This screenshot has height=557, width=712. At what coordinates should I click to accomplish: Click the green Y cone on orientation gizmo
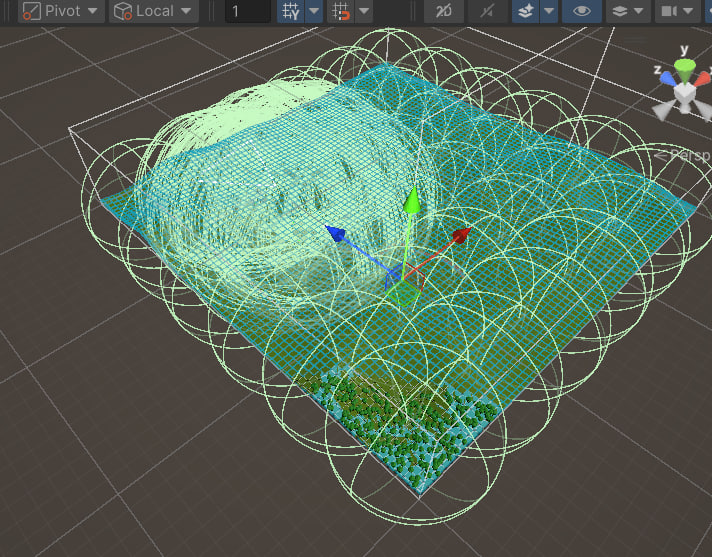coord(685,70)
